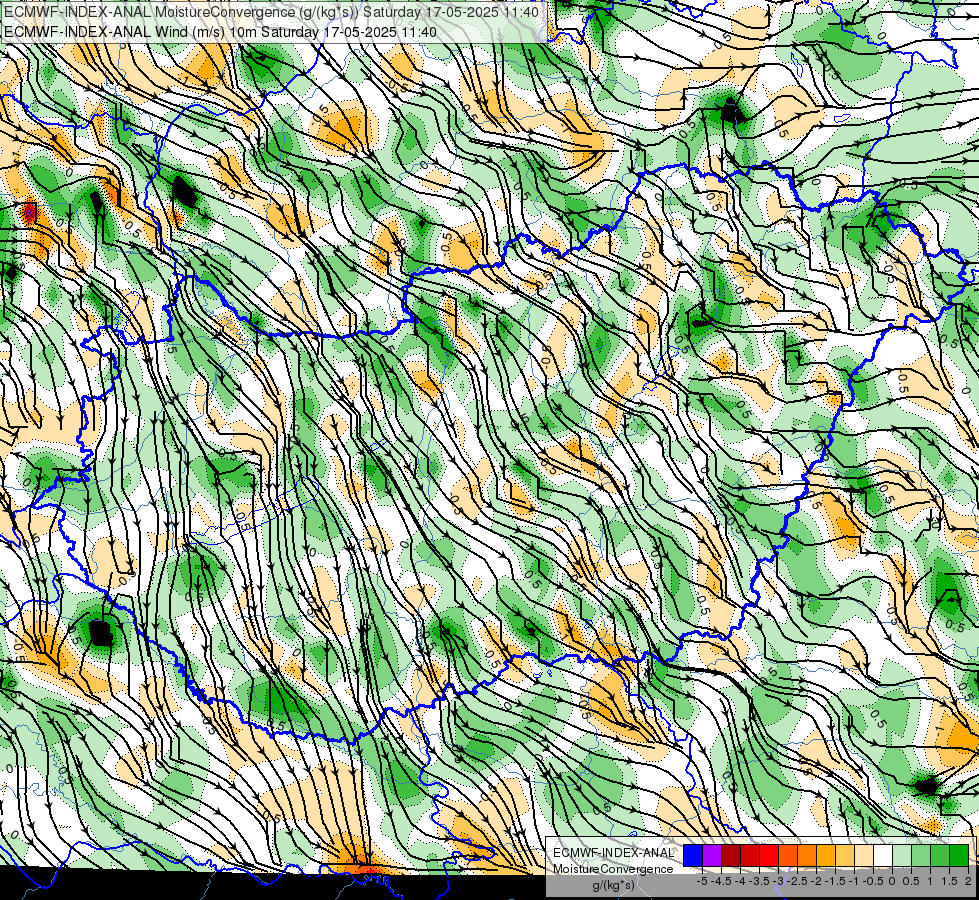The width and height of the screenshot is (979, 900).
Task: Click the legend label MoistureConvergence
Action: 613,869
